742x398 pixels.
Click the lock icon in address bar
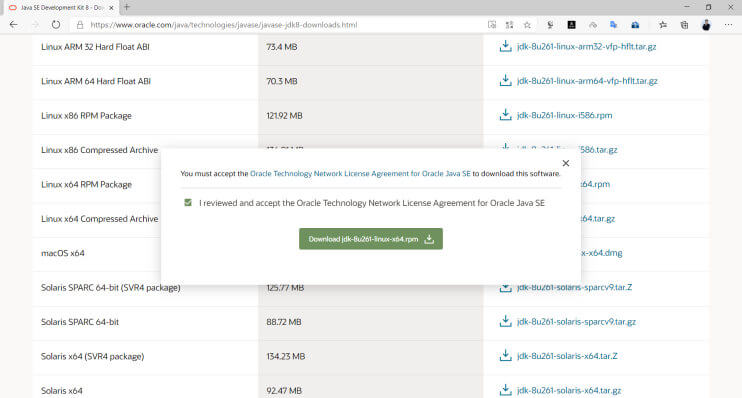tap(80, 25)
